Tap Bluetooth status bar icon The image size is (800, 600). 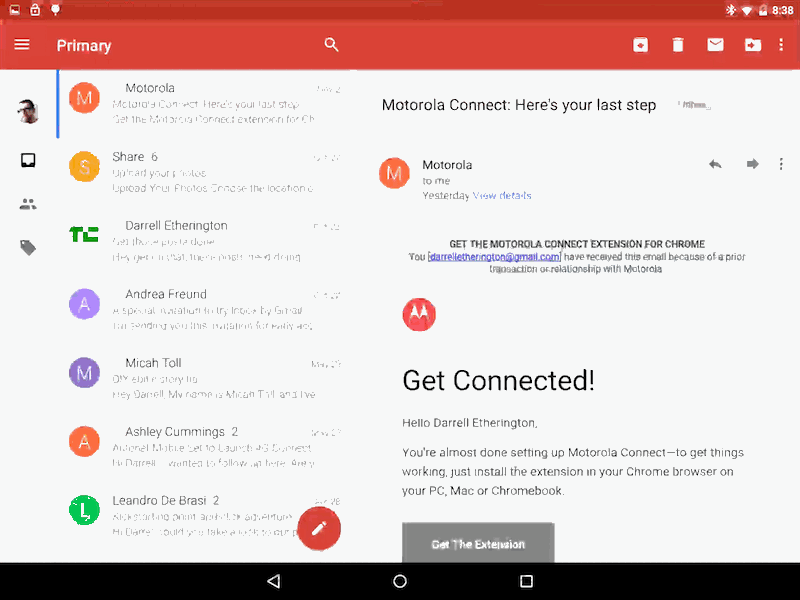731,10
